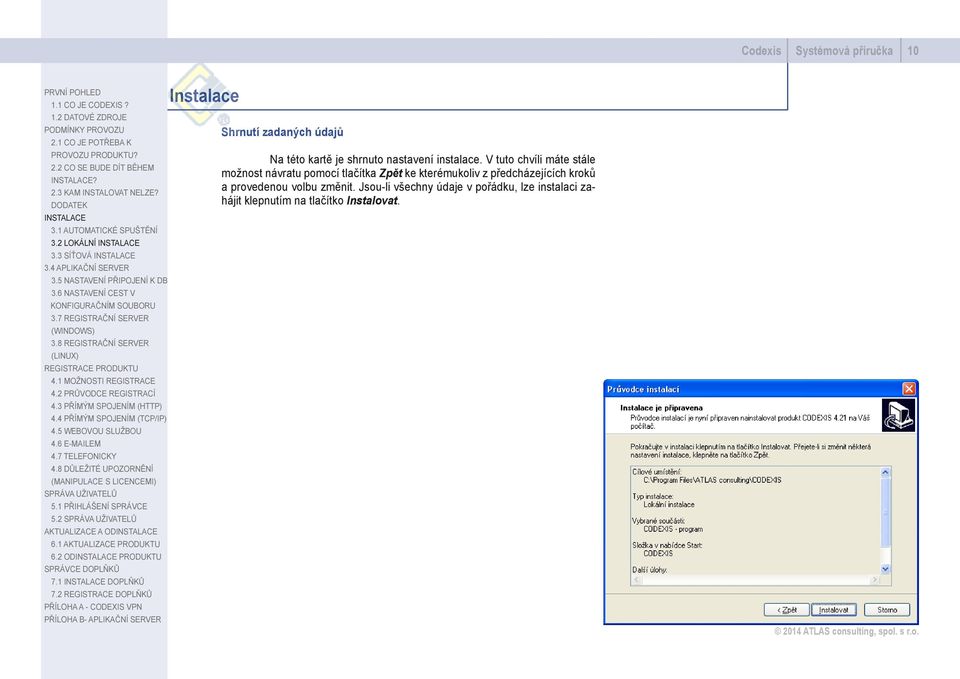Click Systémová příručka in the header
Image resolution: width=960 pixels, height=679 pixels.
pos(844,51)
